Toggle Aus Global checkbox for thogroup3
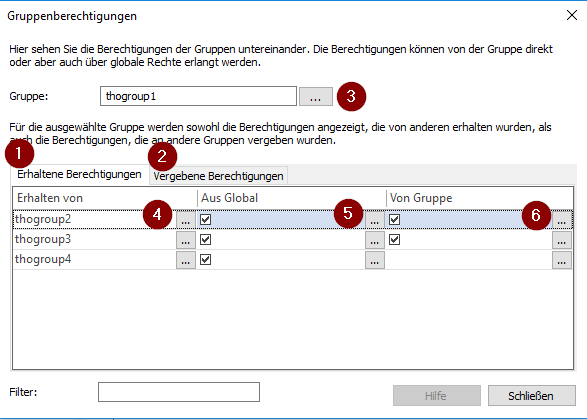This screenshot has height=420, width=587. click(x=206, y=240)
